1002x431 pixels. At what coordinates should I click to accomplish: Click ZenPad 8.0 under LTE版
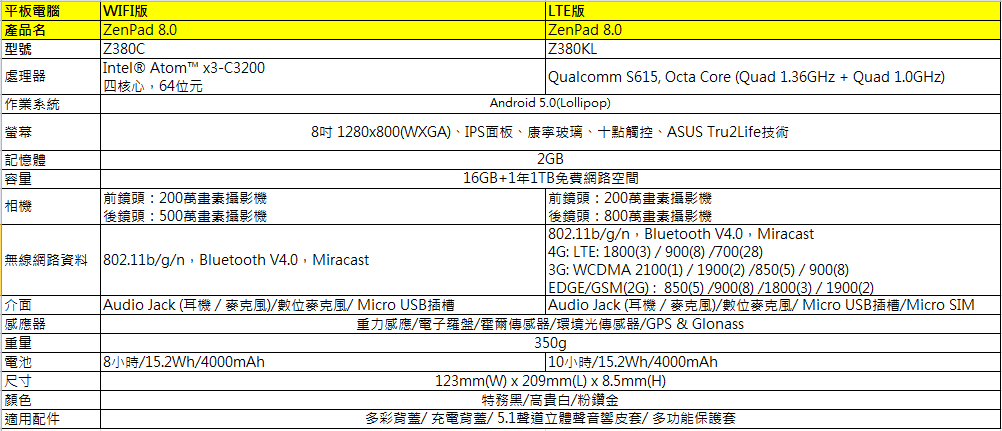pos(772,30)
